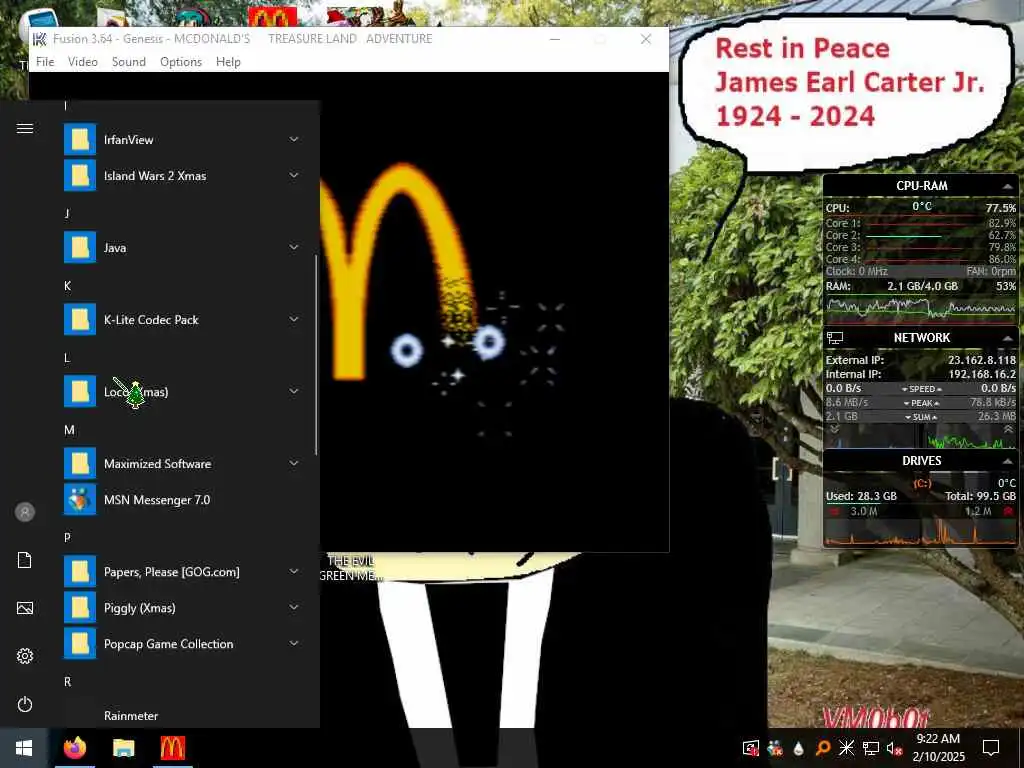This screenshot has height=768, width=1024.
Task: Open the Options menu in Fusion
Action: click(x=181, y=61)
